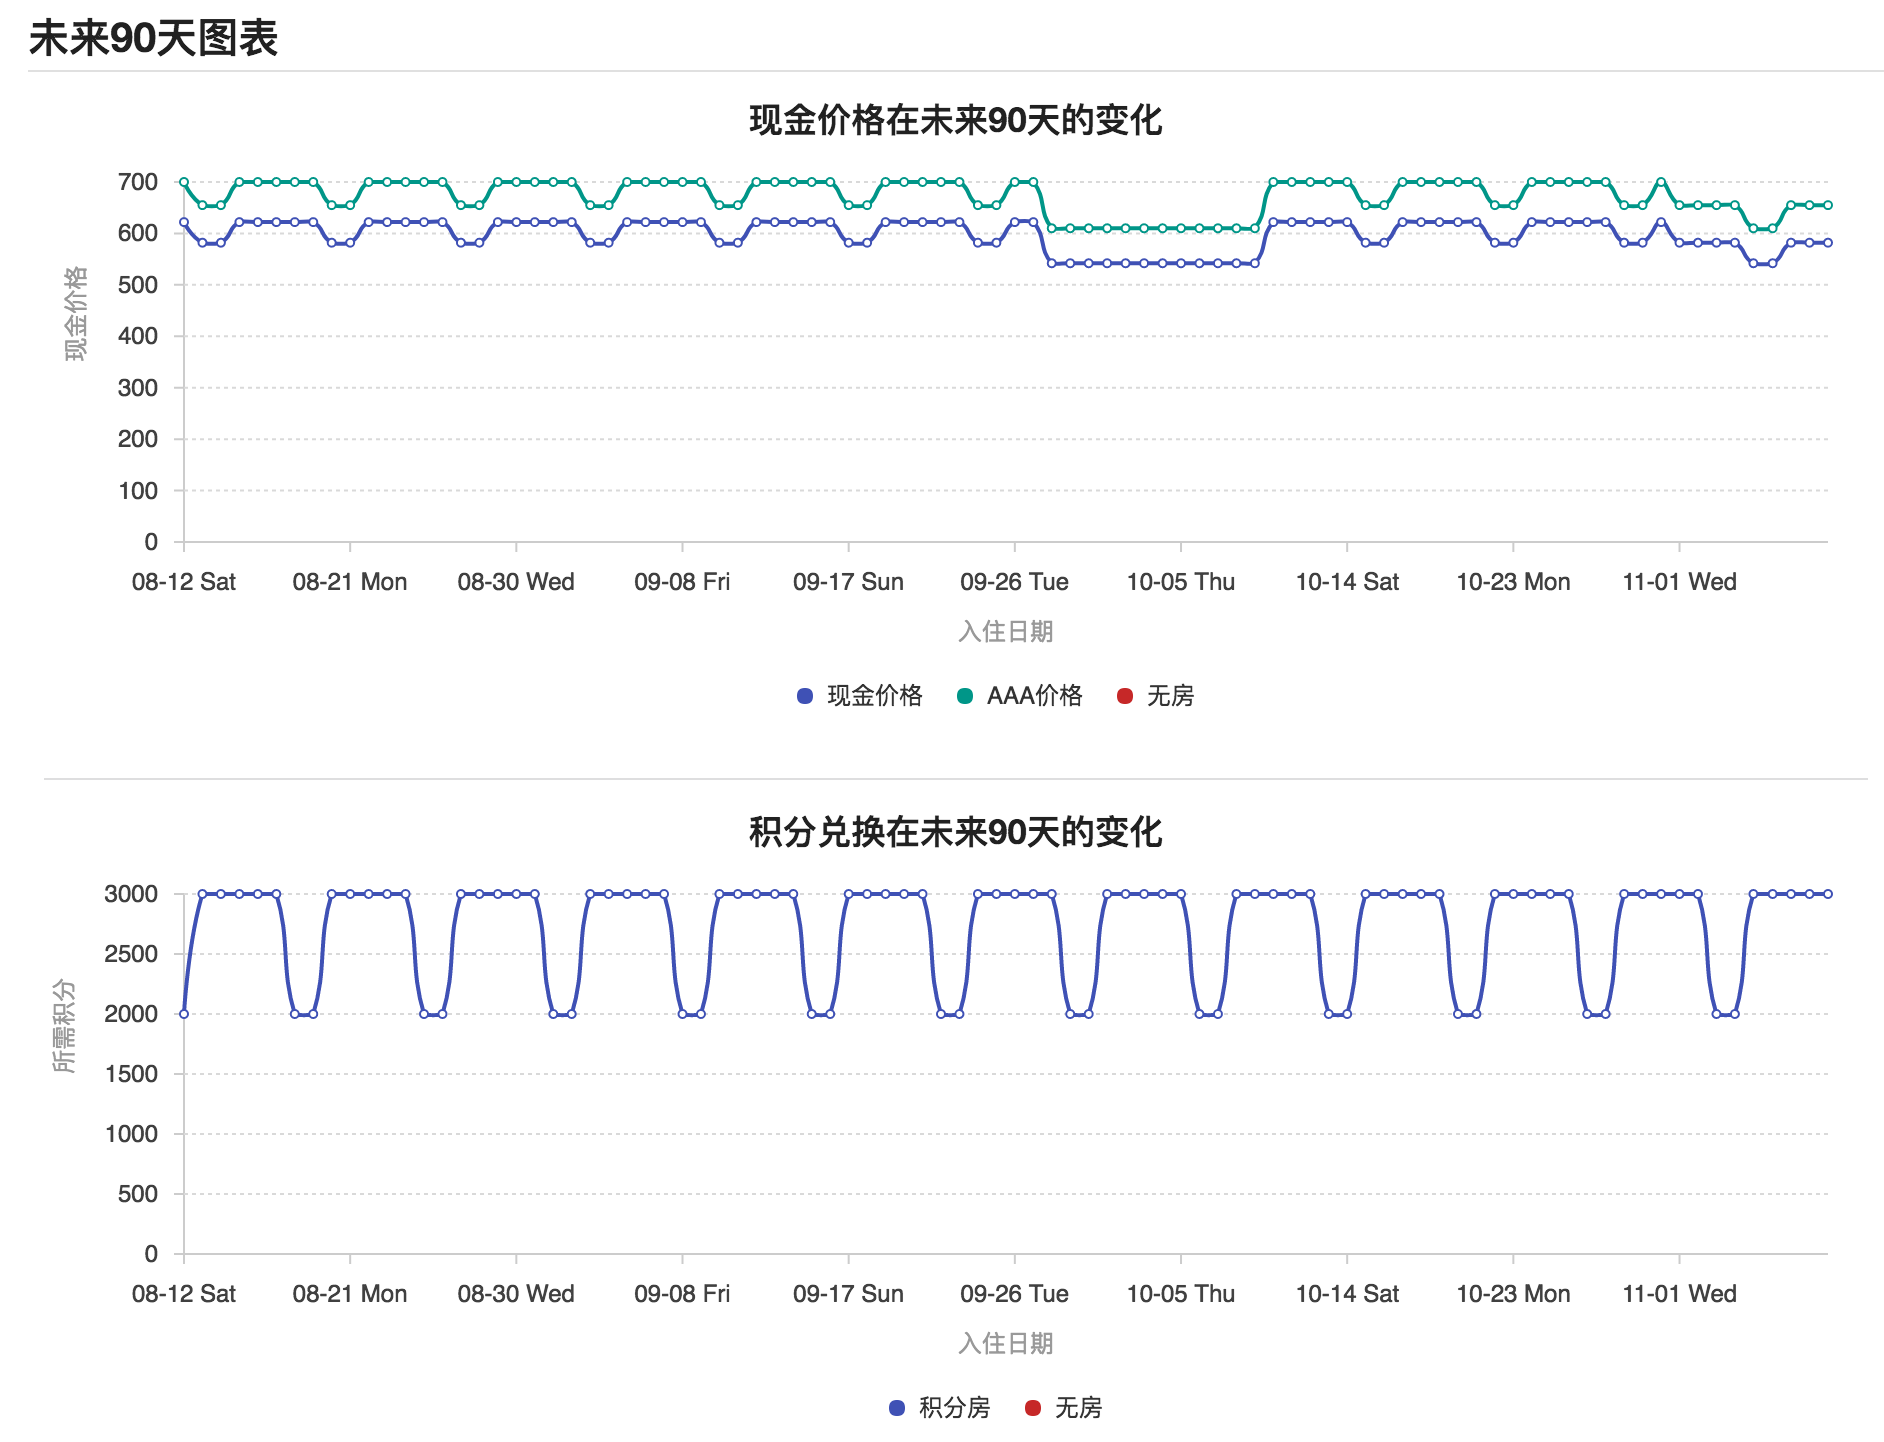The height and width of the screenshot is (1442, 1884).
Task: Click 10-05 Thu label on cash price chart
Action: pos(1181,582)
